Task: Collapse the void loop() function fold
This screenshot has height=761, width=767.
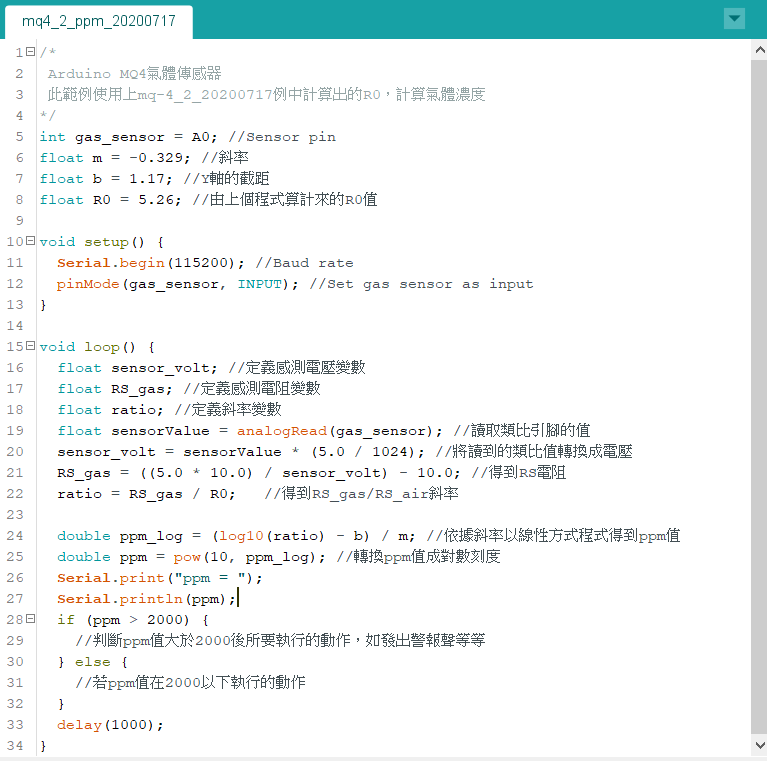Action: pyautogui.click(x=30, y=347)
